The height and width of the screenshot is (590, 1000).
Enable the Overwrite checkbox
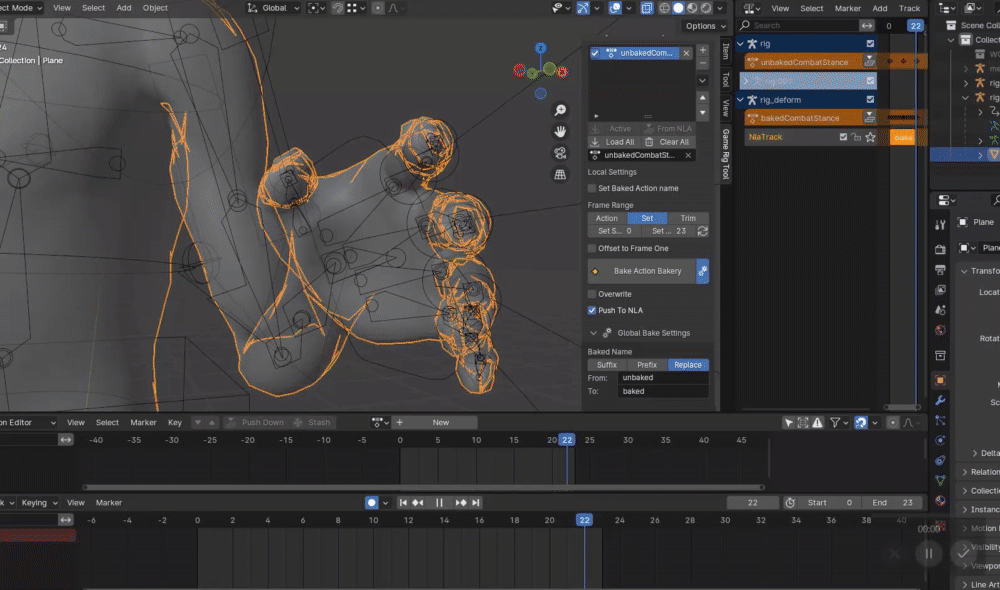(592, 295)
